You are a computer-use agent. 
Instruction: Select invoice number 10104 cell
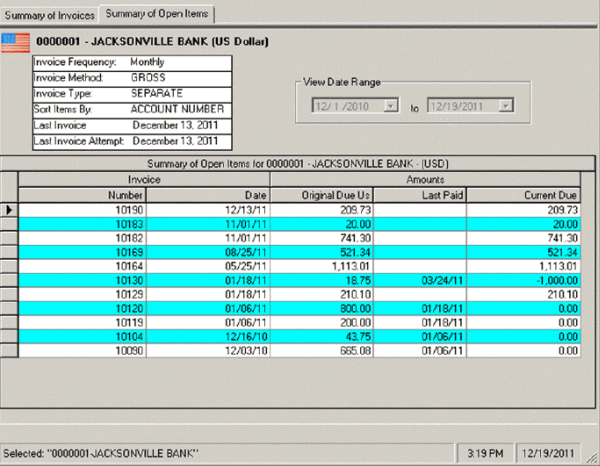[82, 337]
